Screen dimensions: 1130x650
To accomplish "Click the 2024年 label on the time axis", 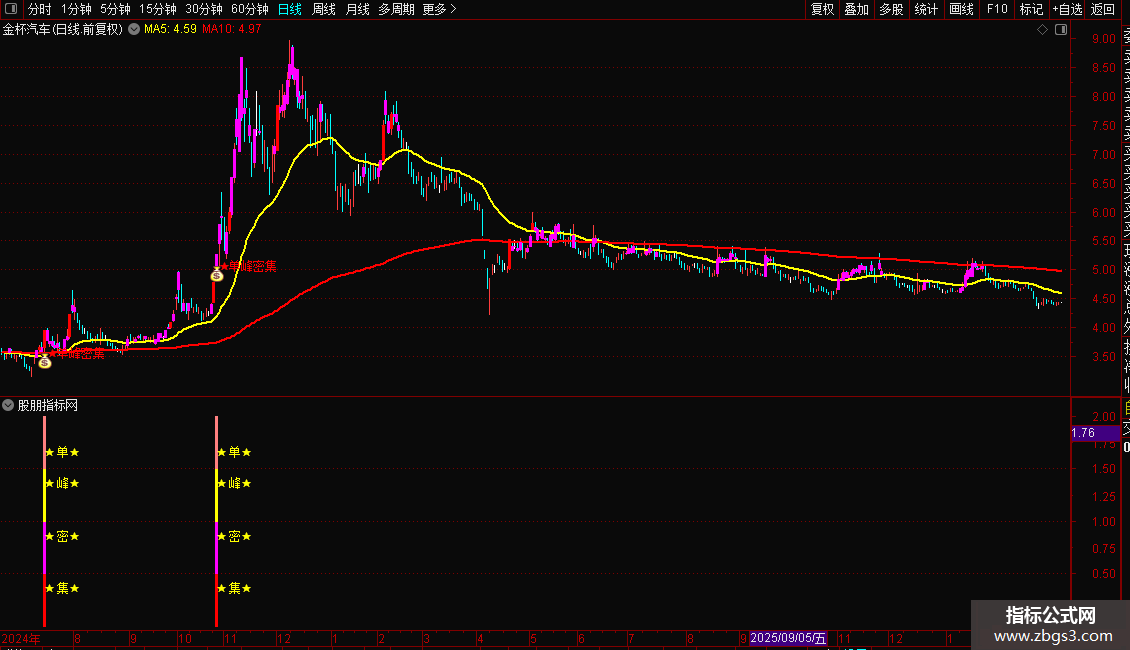I will pyautogui.click(x=21, y=638).
